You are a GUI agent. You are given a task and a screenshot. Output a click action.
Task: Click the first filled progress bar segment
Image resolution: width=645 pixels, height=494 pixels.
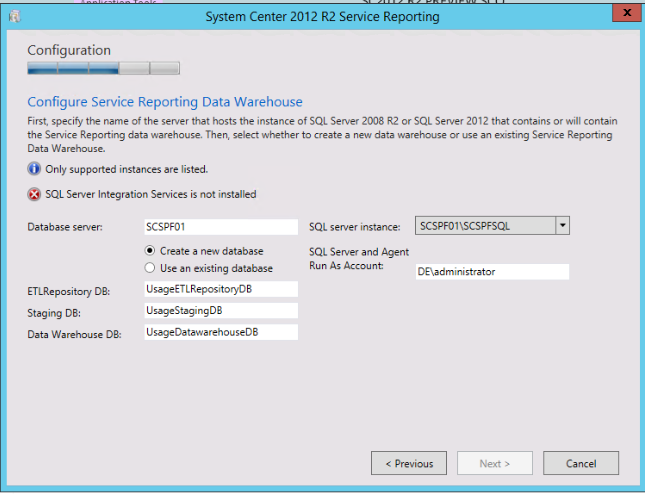tap(42, 69)
